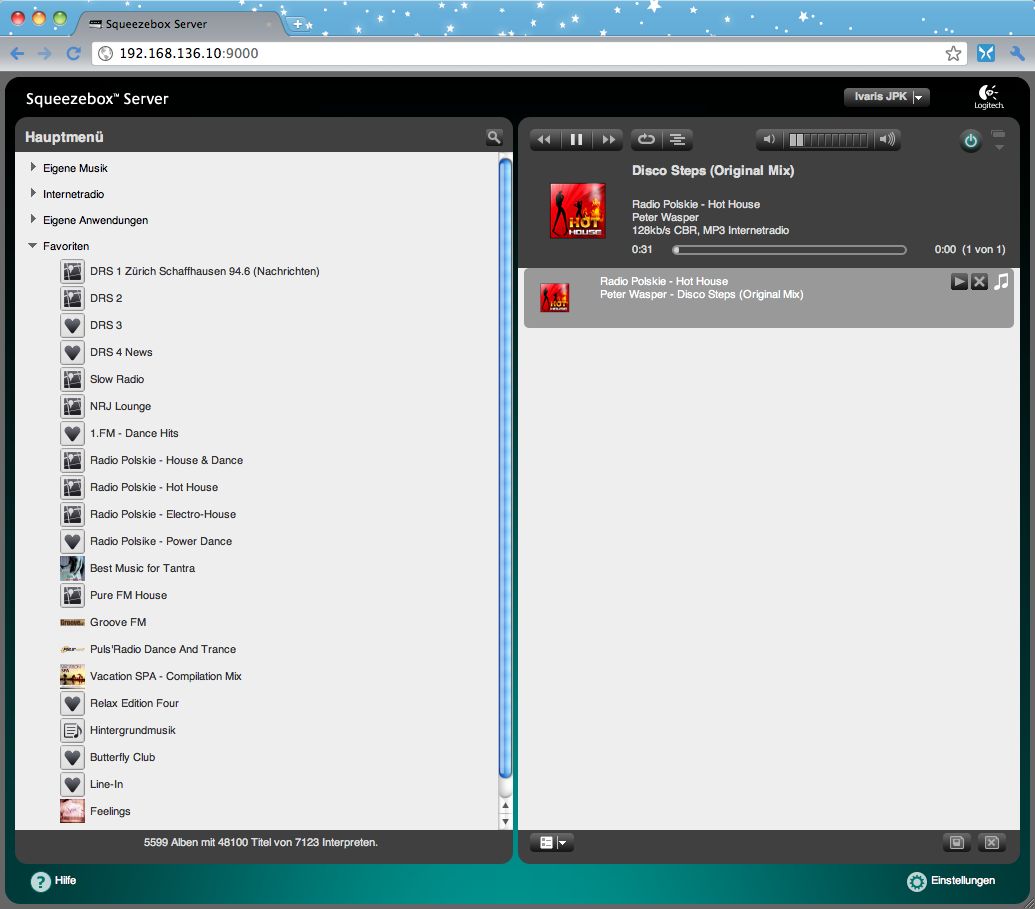Screen dimensions: 1035x909
Task: Click the NRJ Lounge station icon
Action: coord(73,407)
